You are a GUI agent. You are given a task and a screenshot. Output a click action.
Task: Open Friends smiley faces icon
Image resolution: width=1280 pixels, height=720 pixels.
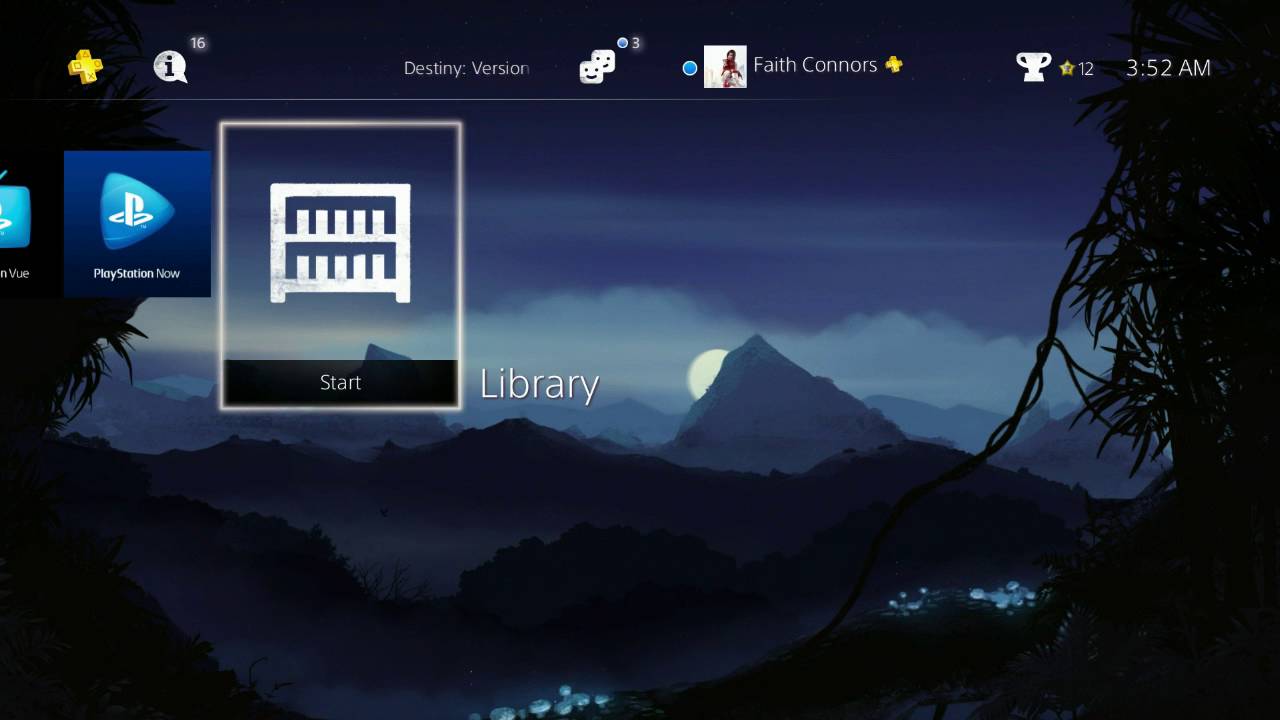pyautogui.click(x=597, y=67)
